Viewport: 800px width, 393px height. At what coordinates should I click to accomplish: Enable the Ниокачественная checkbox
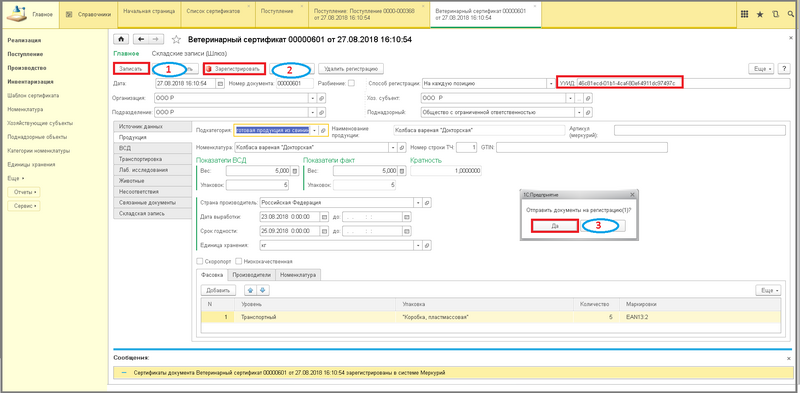(238, 261)
